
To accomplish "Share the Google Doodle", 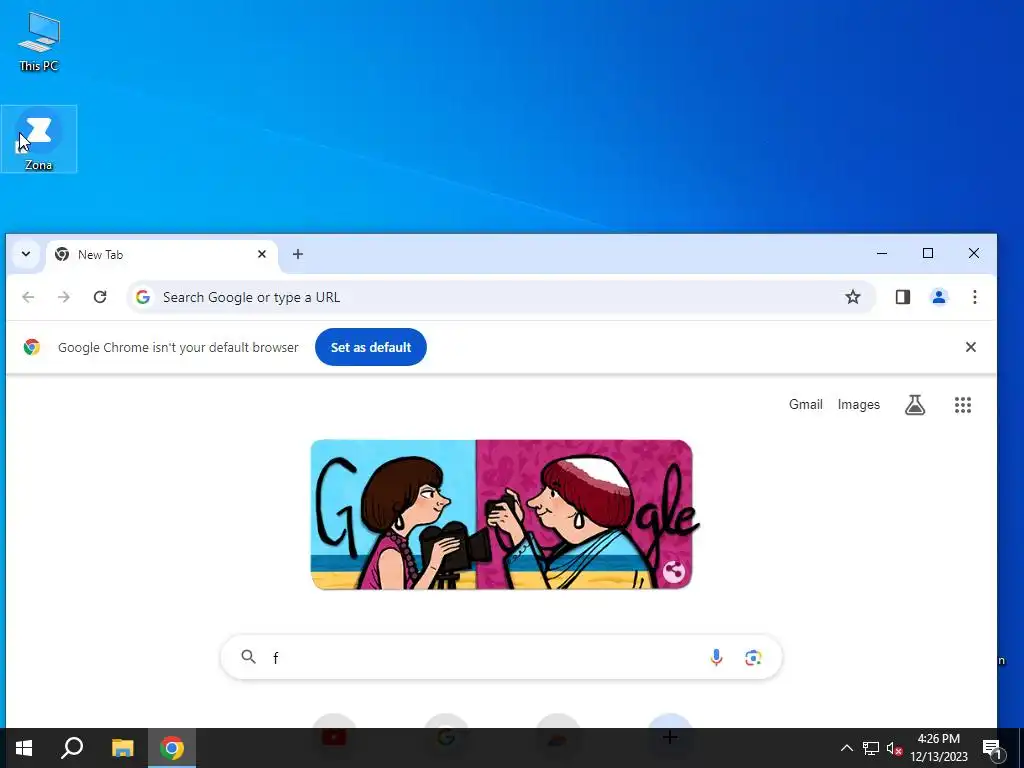I will pyautogui.click(x=673, y=572).
